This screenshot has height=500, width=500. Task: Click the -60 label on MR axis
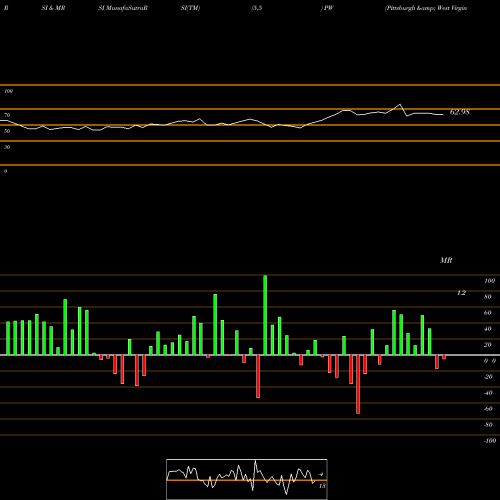488,409
